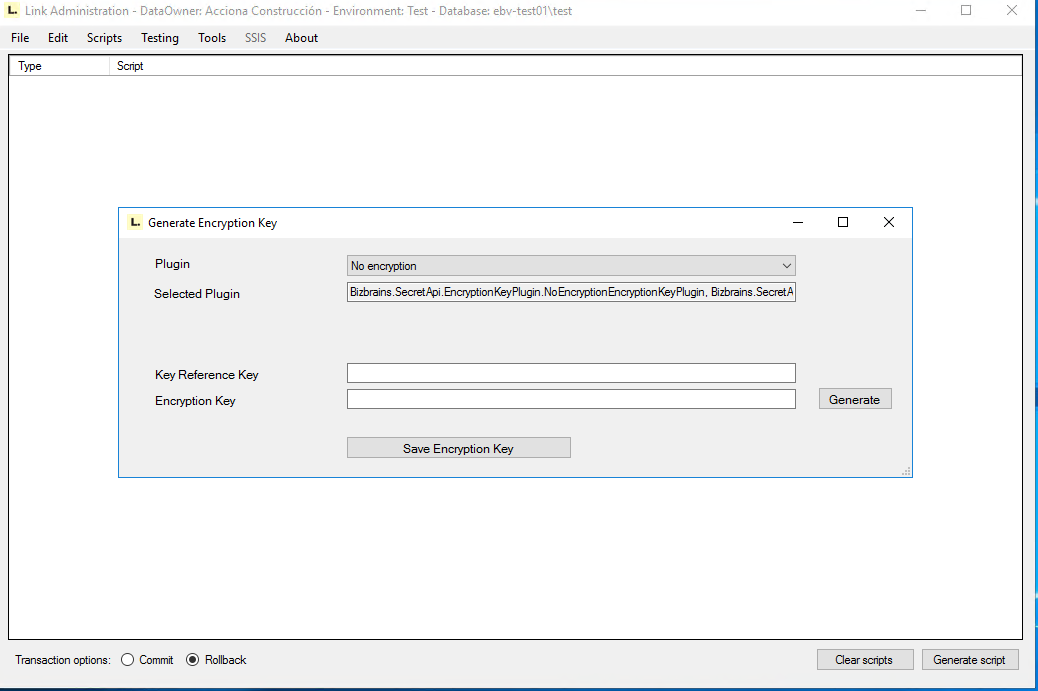Click the Clear scripts button
1038x691 pixels.
click(864, 660)
